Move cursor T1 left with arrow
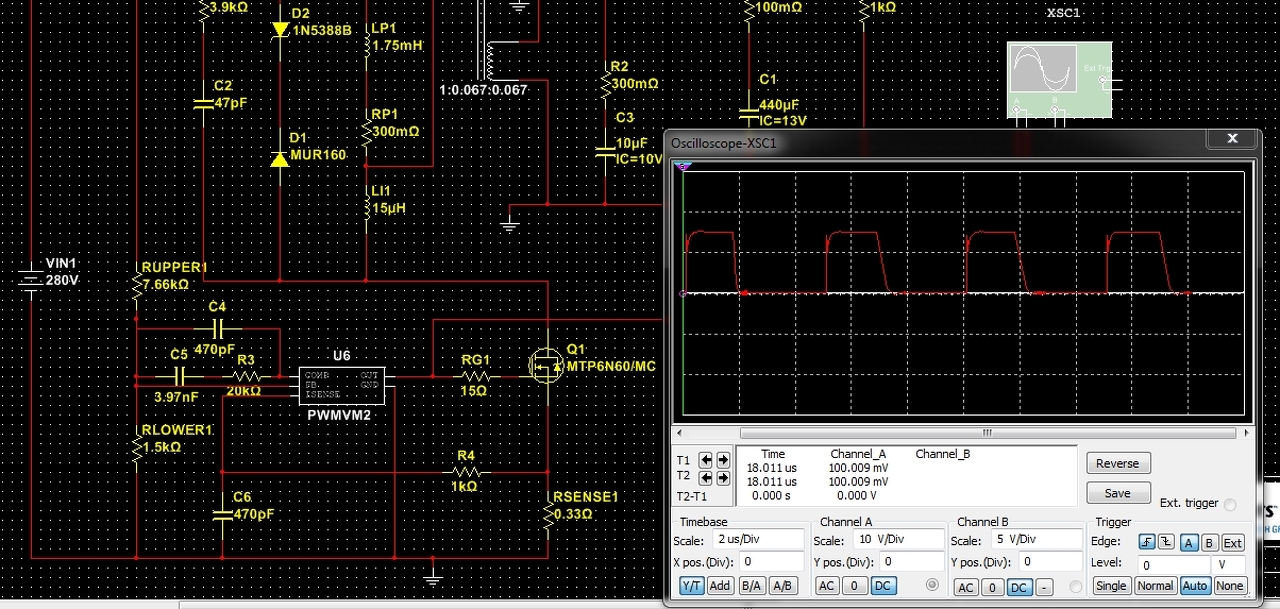Viewport: 1280px width, 609px height. (706, 460)
